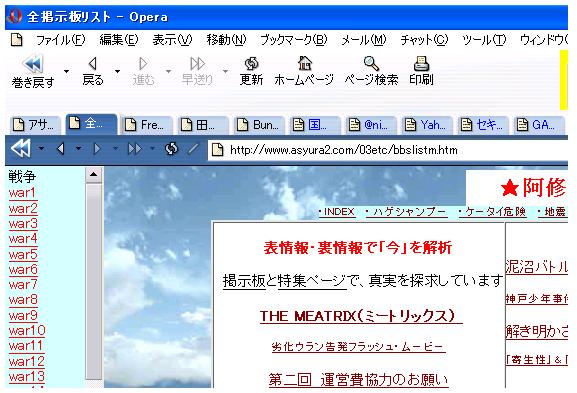This screenshot has height=393, width=577.
Task: Open back history dropdown in address bar
Action: 78,149
